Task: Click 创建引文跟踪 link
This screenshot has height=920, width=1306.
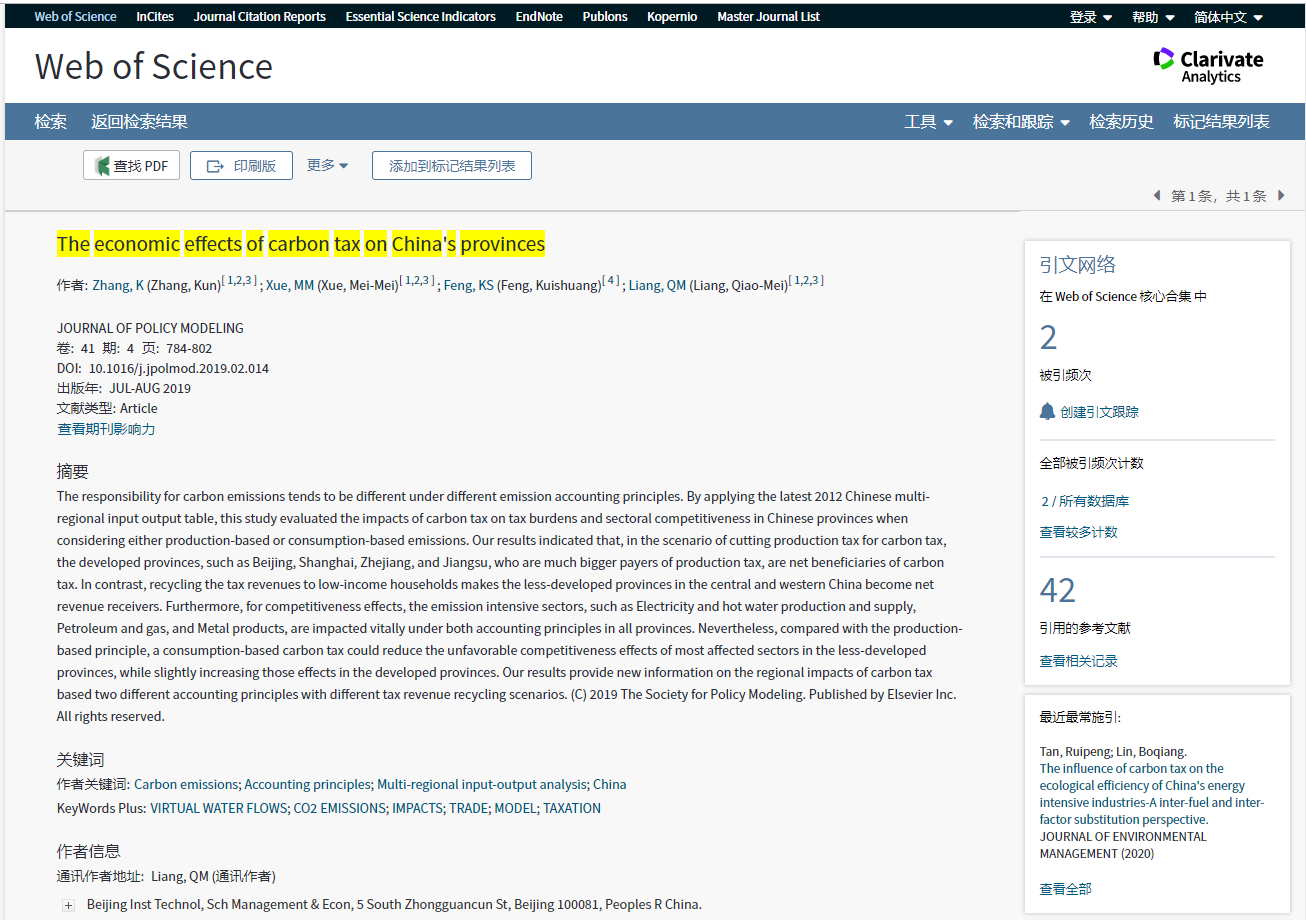Action: [x=1099, y=412]
